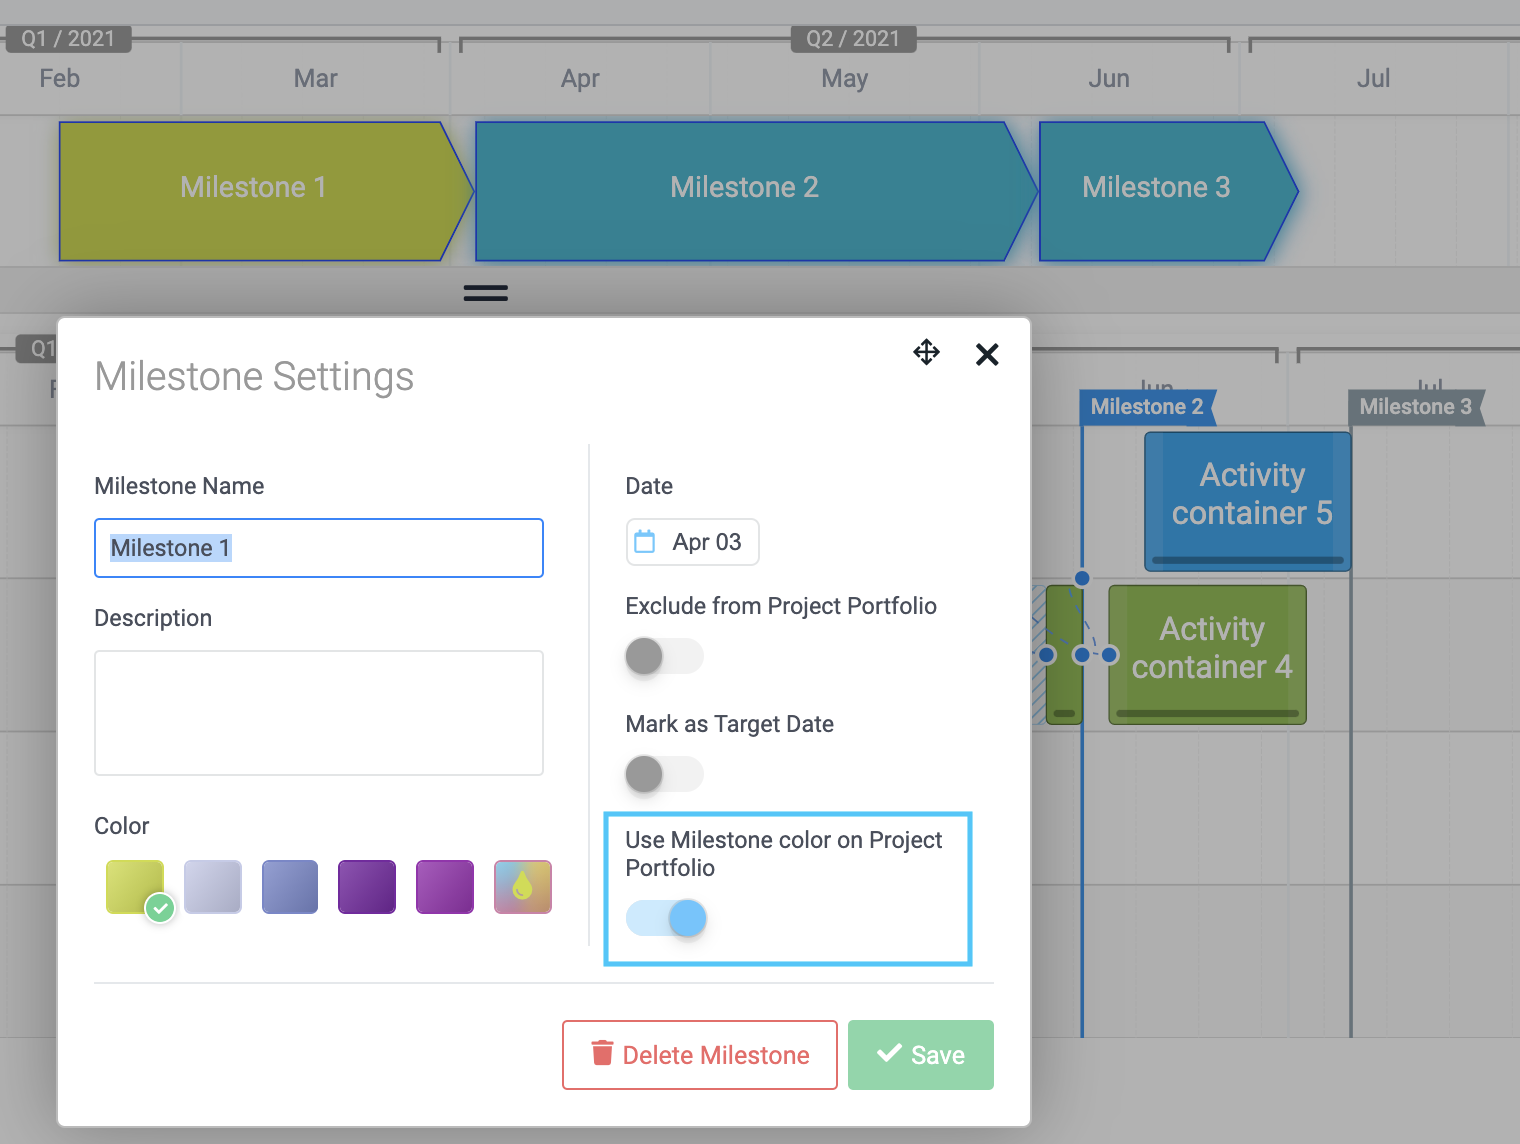Click the Delete Milestone button
Screen dimensions: 1520x1144
click(x=700, y=1055)
